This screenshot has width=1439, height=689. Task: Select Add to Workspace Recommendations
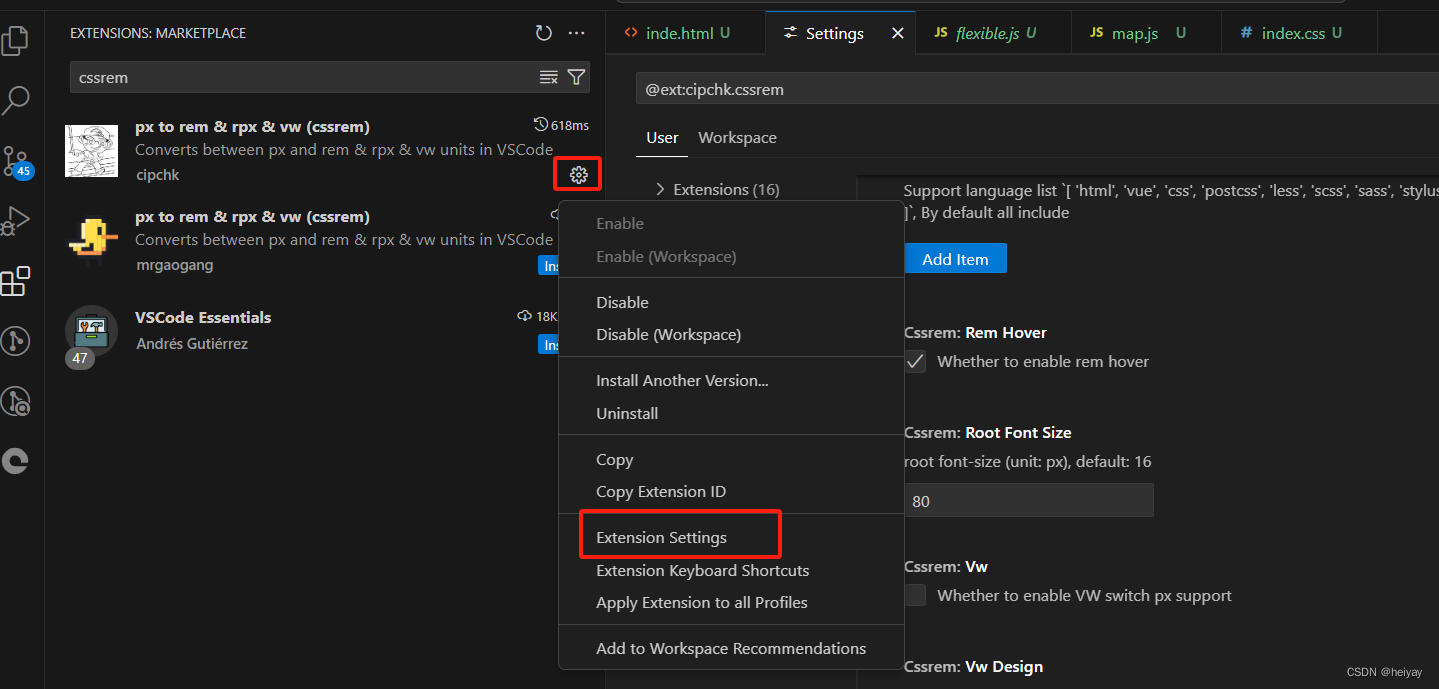pos(731,648)
